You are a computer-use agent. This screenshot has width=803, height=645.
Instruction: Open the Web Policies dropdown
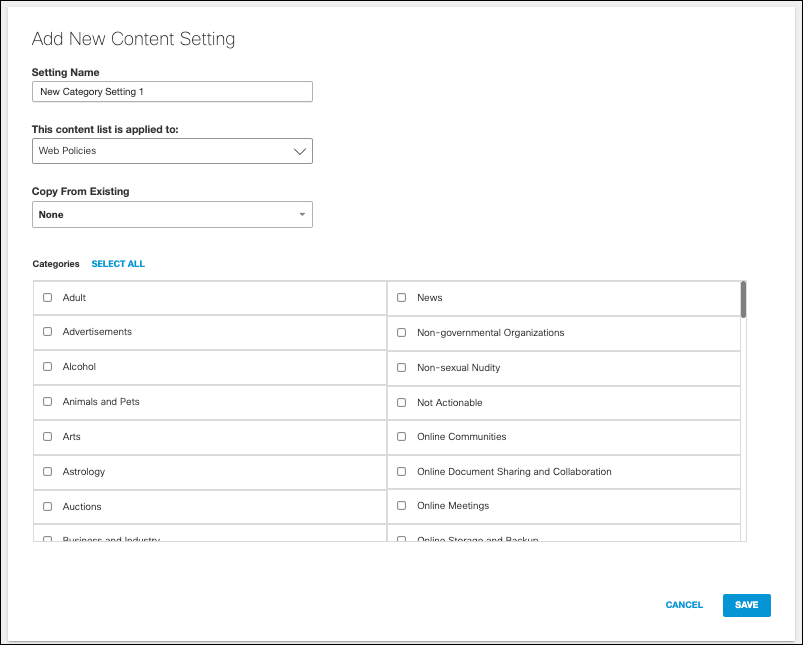tap(172, 151)
